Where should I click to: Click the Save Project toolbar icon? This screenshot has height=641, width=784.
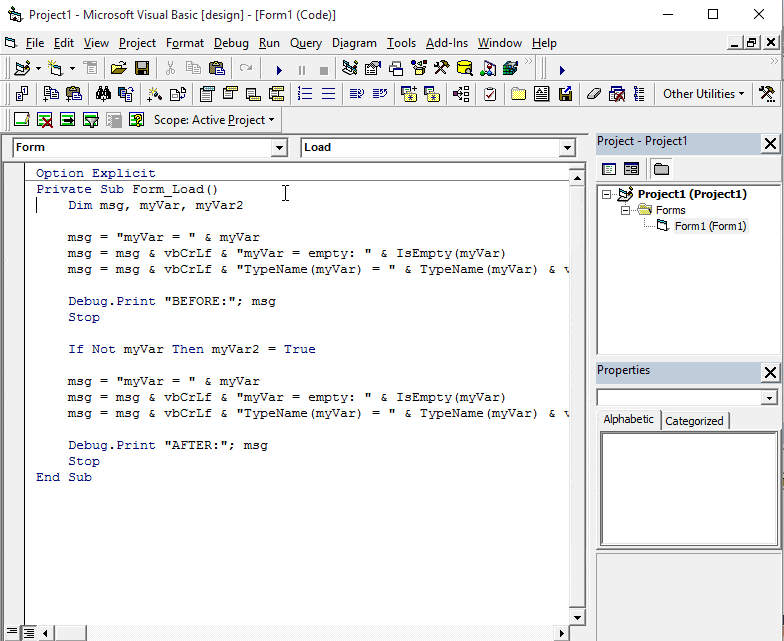tap(142, 69)
